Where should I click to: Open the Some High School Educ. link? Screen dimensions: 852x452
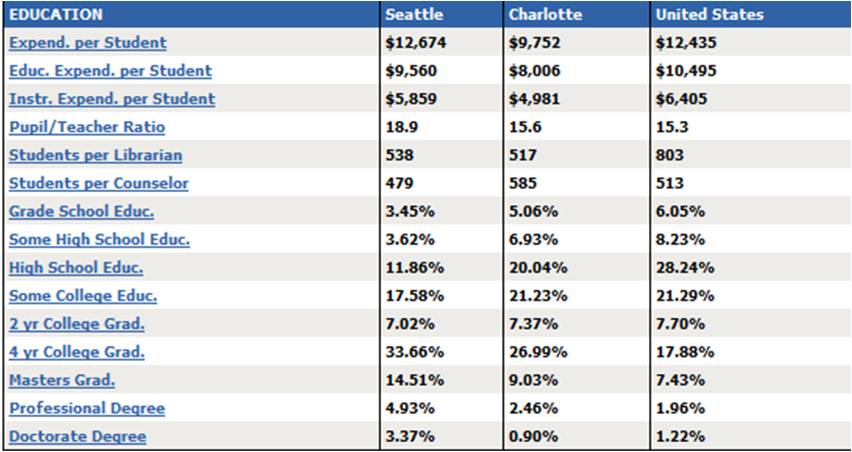[x=100, y=239]
